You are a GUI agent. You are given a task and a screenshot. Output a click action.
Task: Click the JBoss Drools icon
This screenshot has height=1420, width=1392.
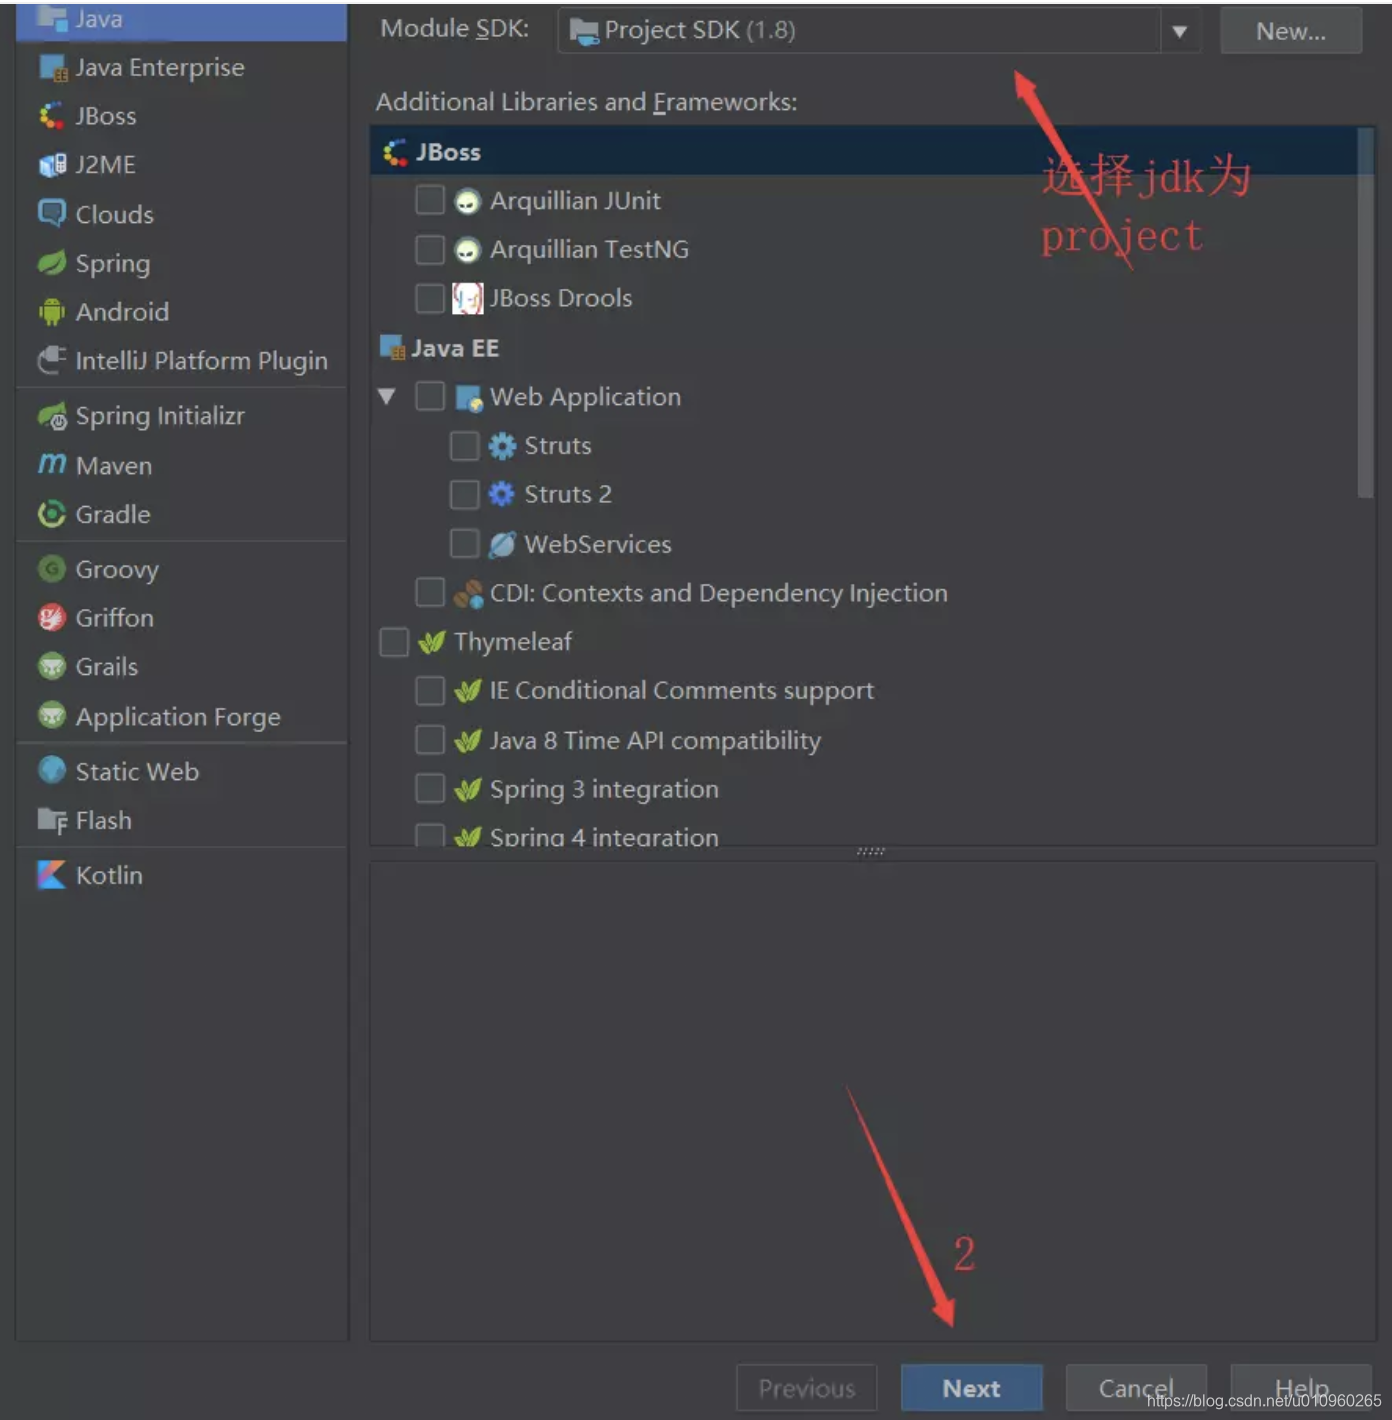pos(467,298)
